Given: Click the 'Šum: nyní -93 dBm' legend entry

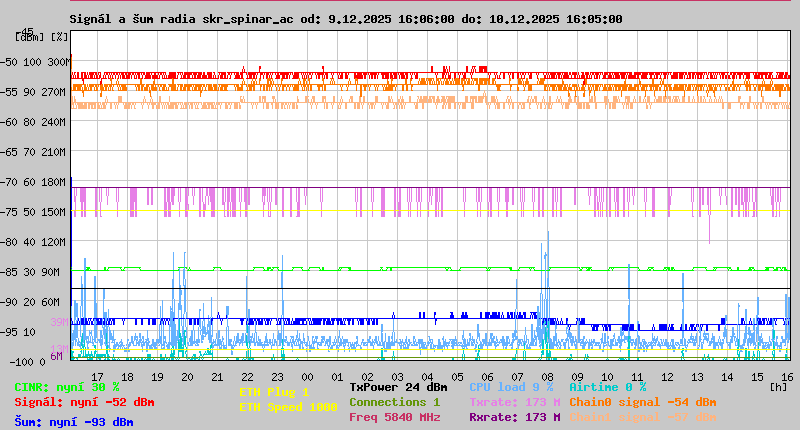Looking at the screenshot, I should point(74,422).
